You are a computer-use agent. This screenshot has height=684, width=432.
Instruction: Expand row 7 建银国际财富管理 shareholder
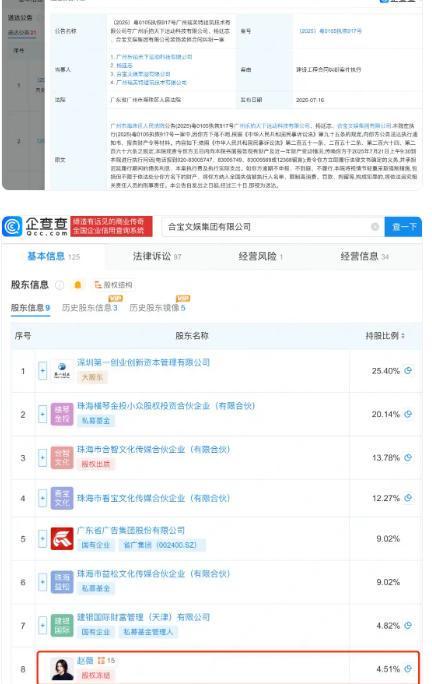click(42, 626)
